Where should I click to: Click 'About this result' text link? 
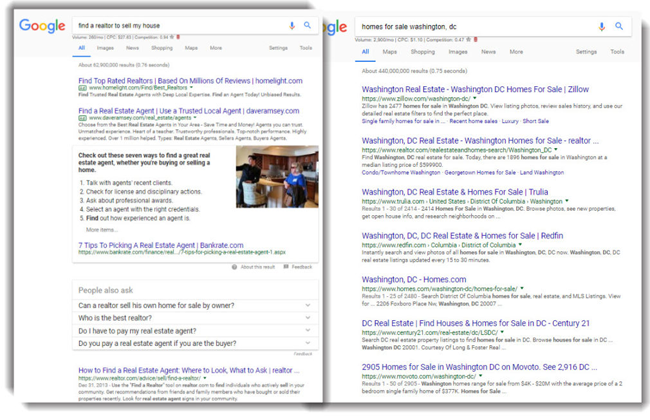coord(257,267)
